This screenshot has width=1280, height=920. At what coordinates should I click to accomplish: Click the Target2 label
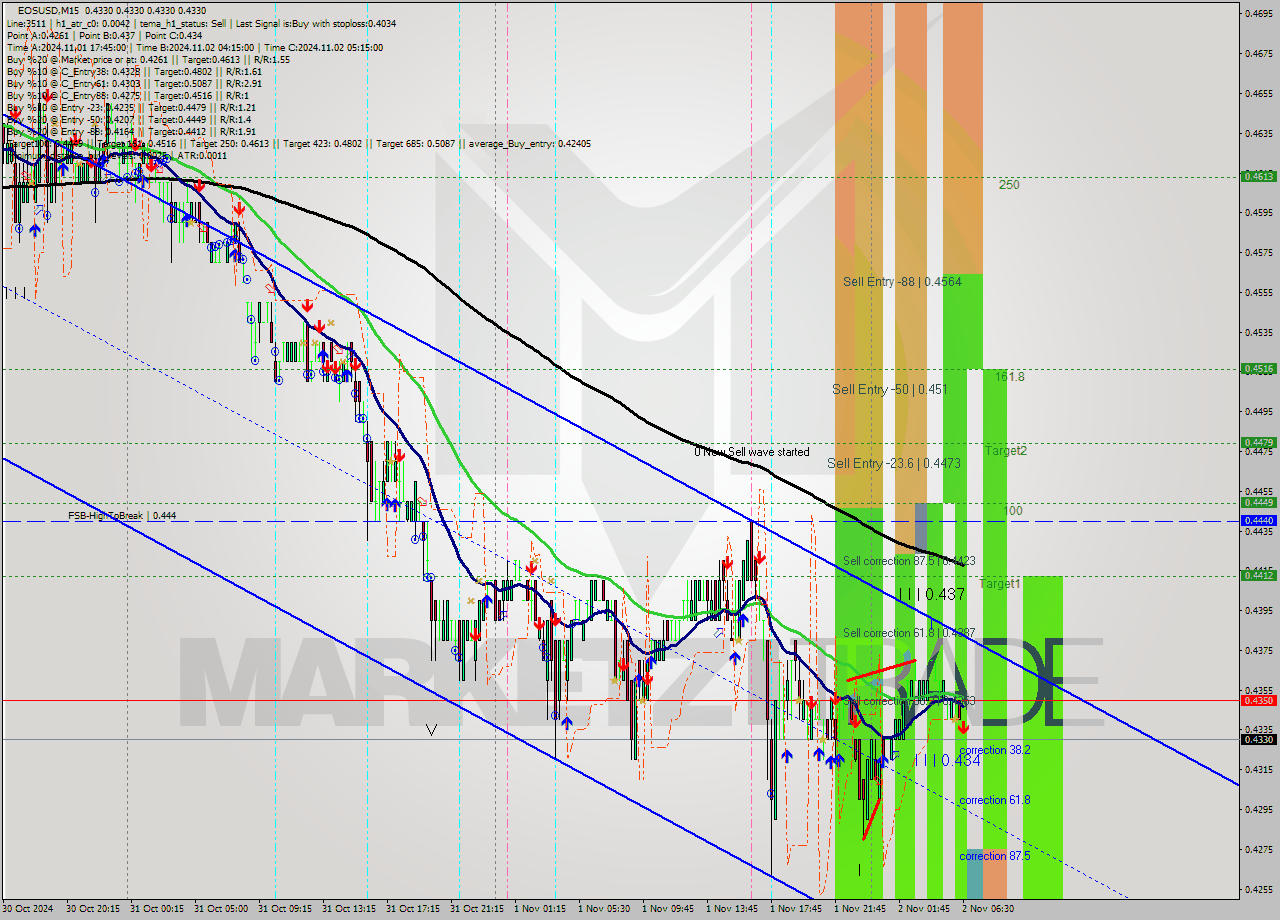pos(1005,451)
